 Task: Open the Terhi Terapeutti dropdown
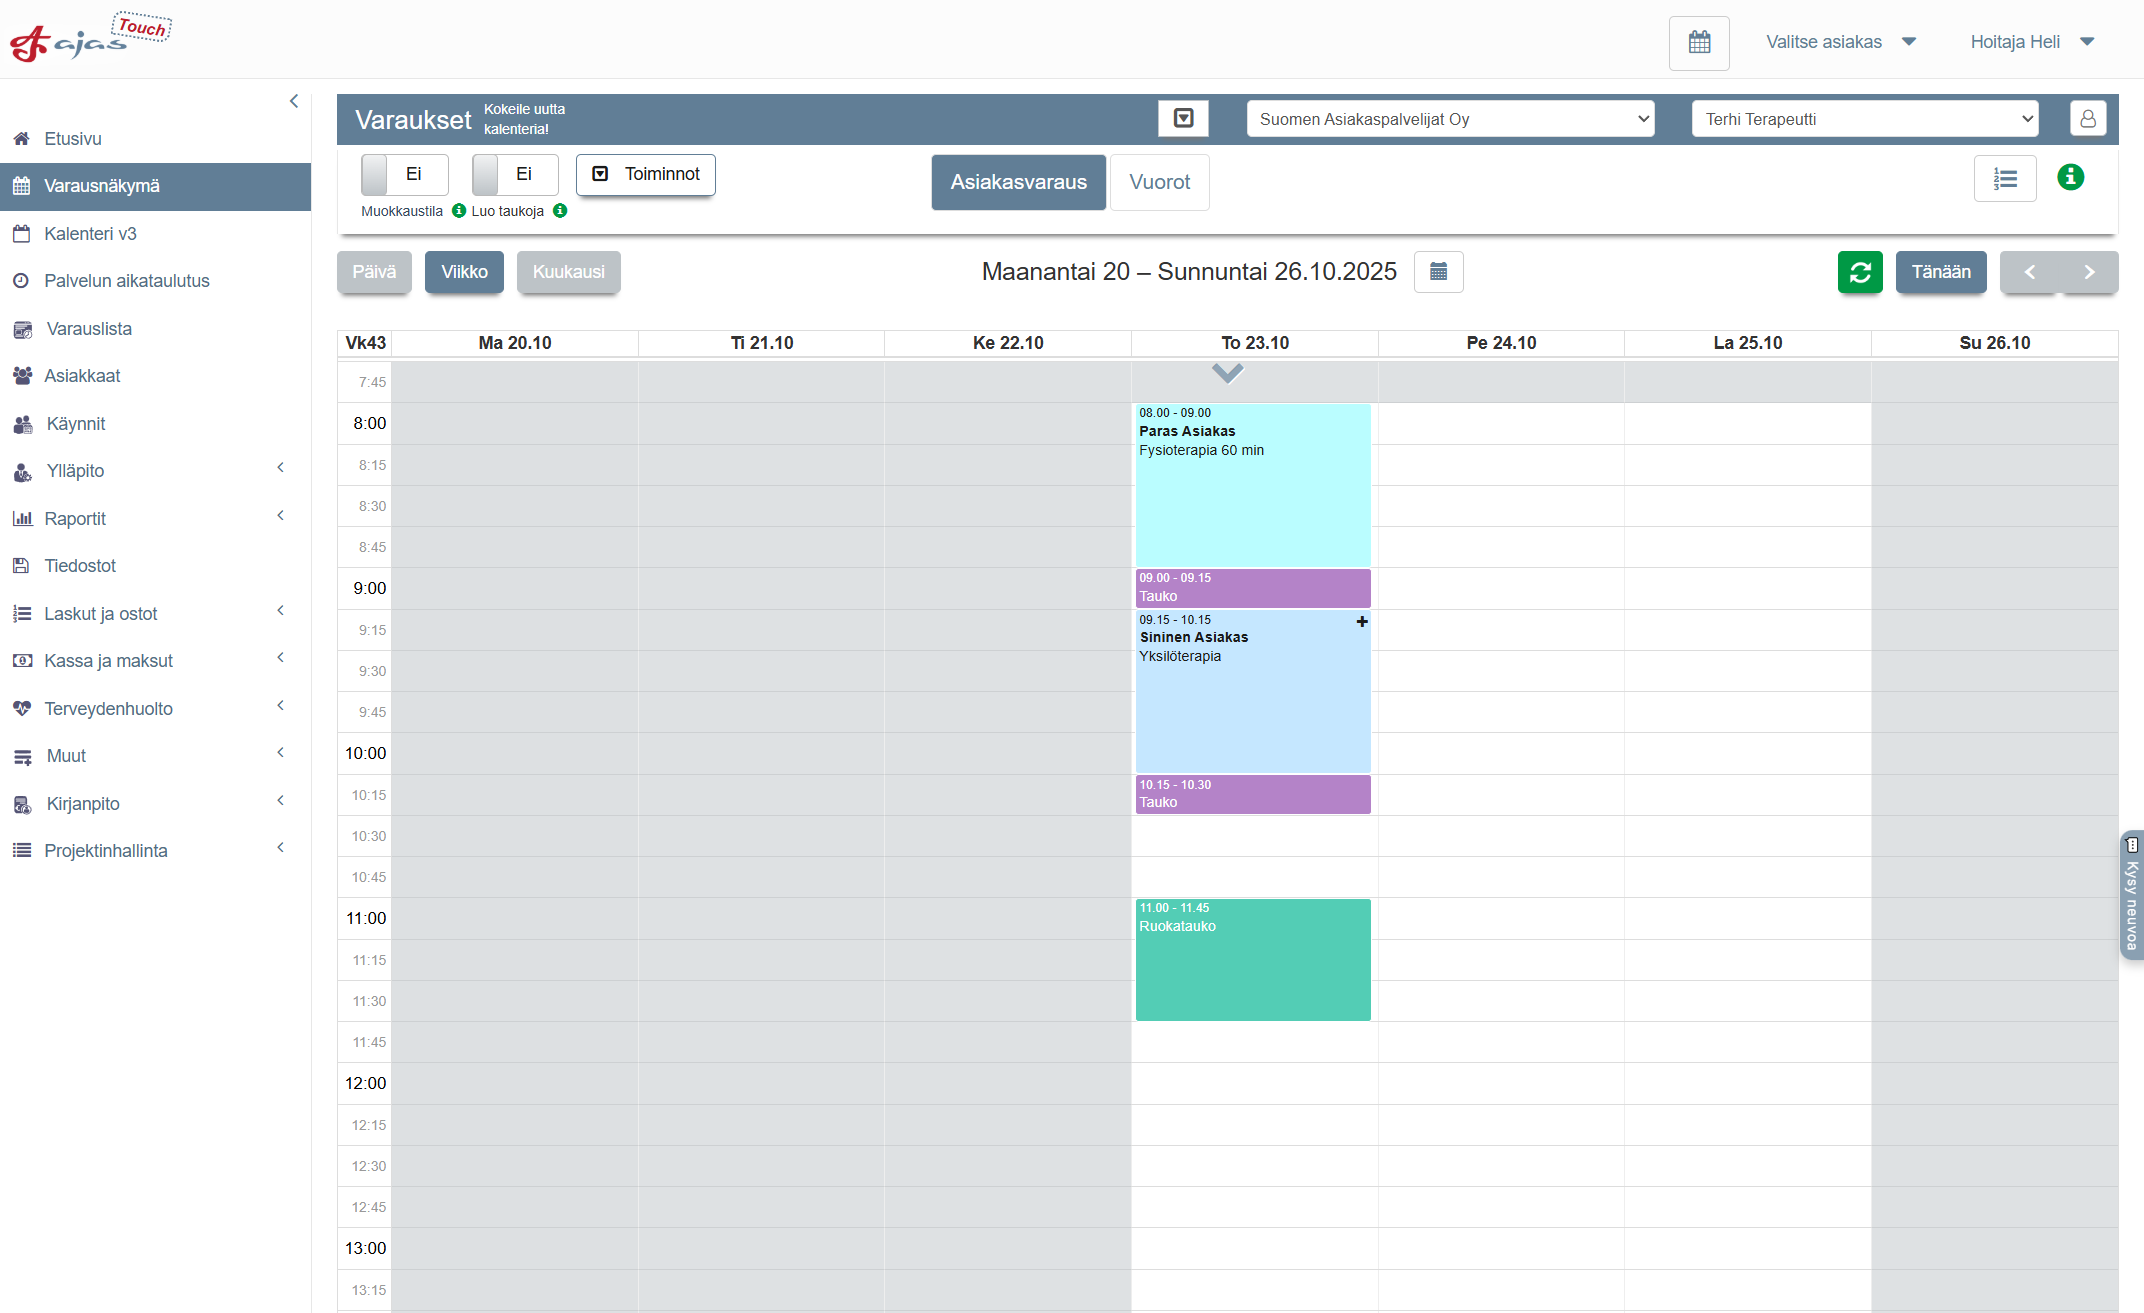point(1863,119)
